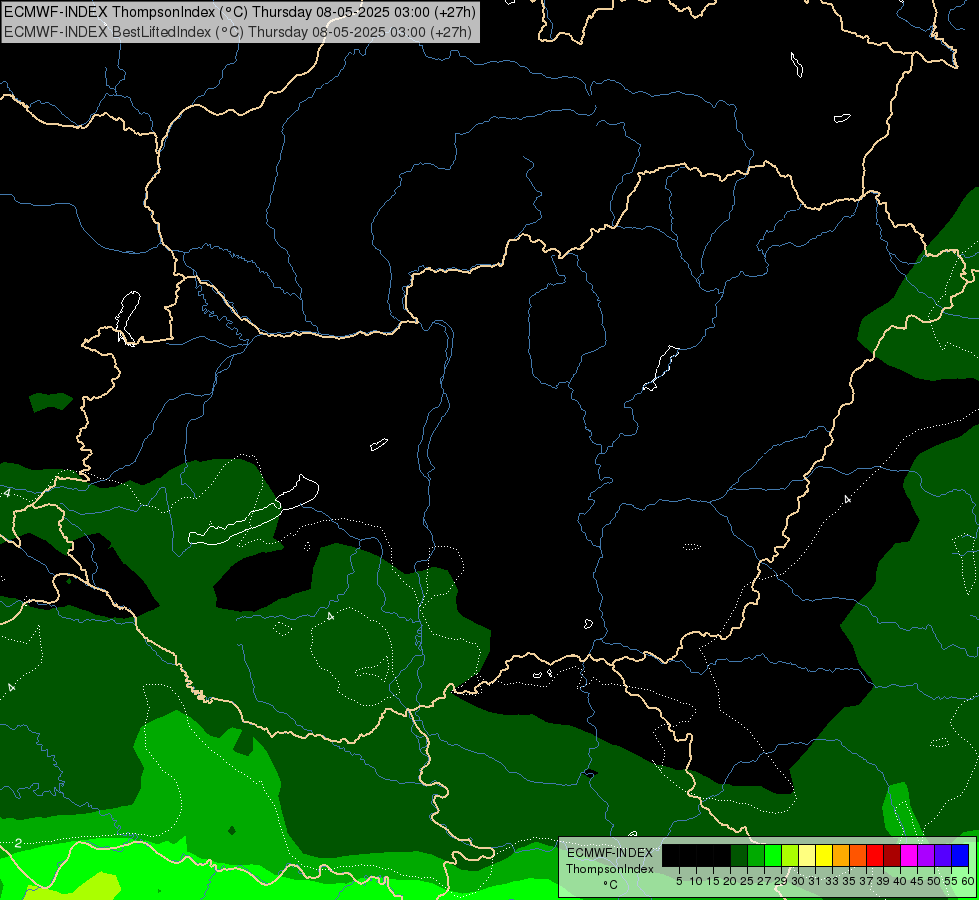The width and height of the screenshot is (979, 900).
Task: Click the legend scale value '40'
Action: click(900, 881)
